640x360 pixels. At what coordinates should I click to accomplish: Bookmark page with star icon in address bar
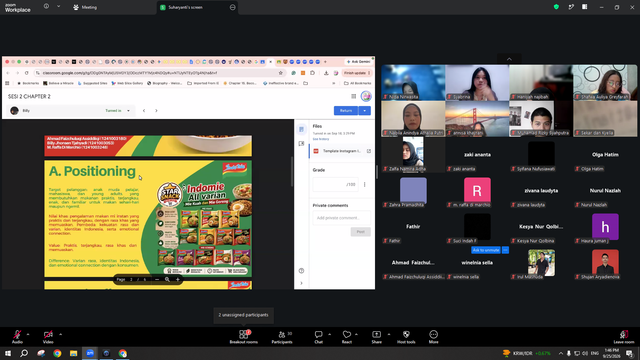coord(280,73)
